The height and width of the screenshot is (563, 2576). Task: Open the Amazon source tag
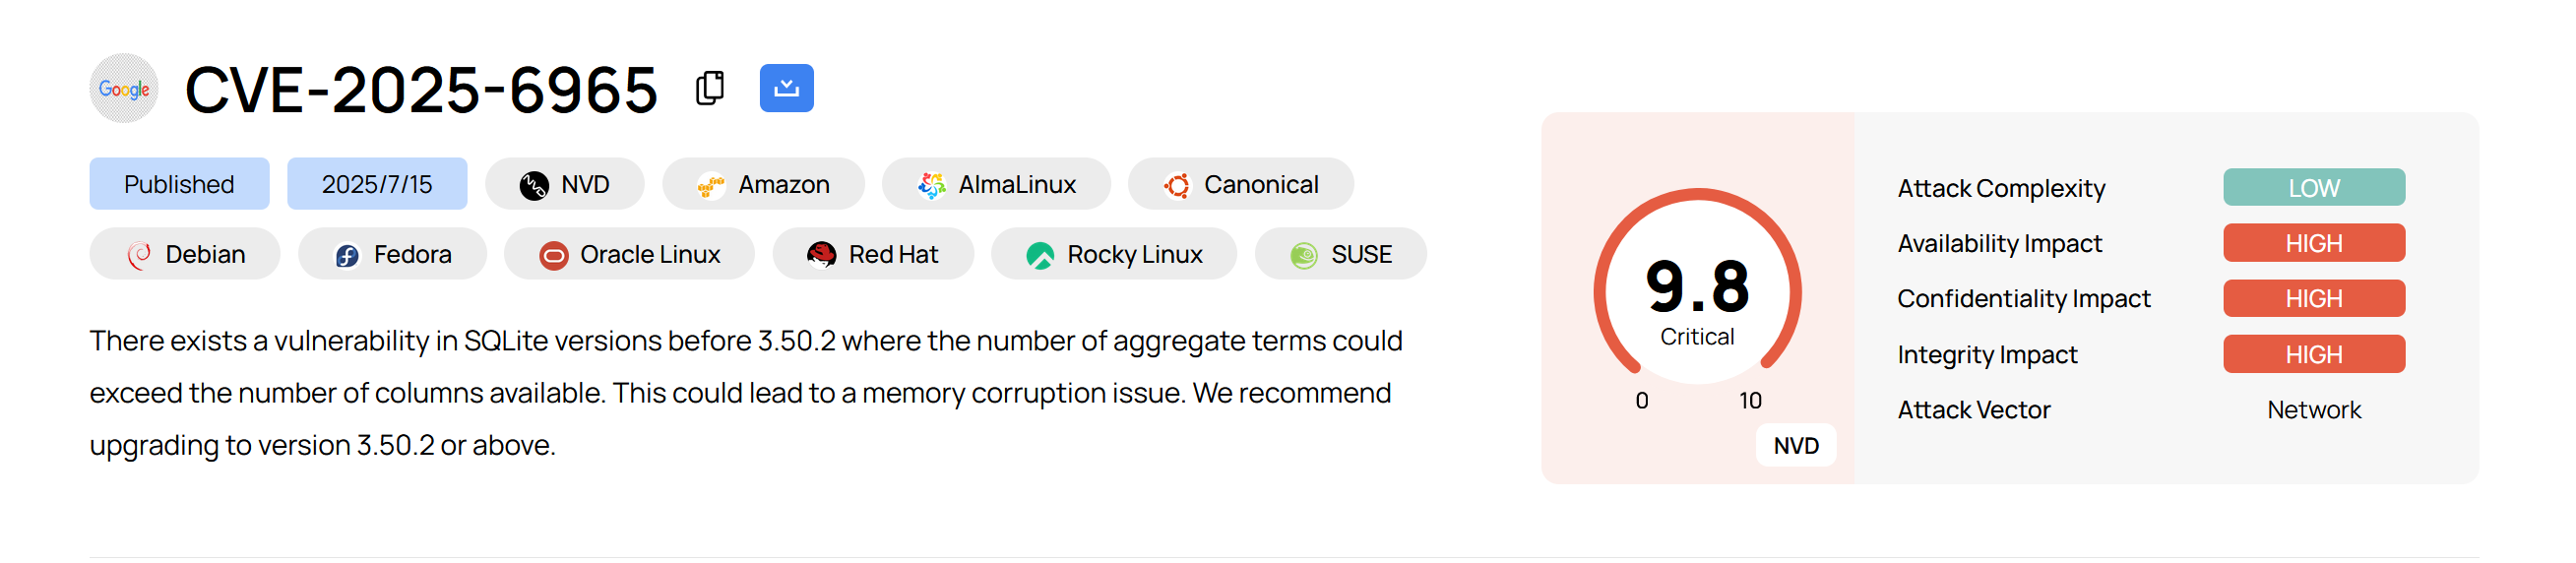763,184
